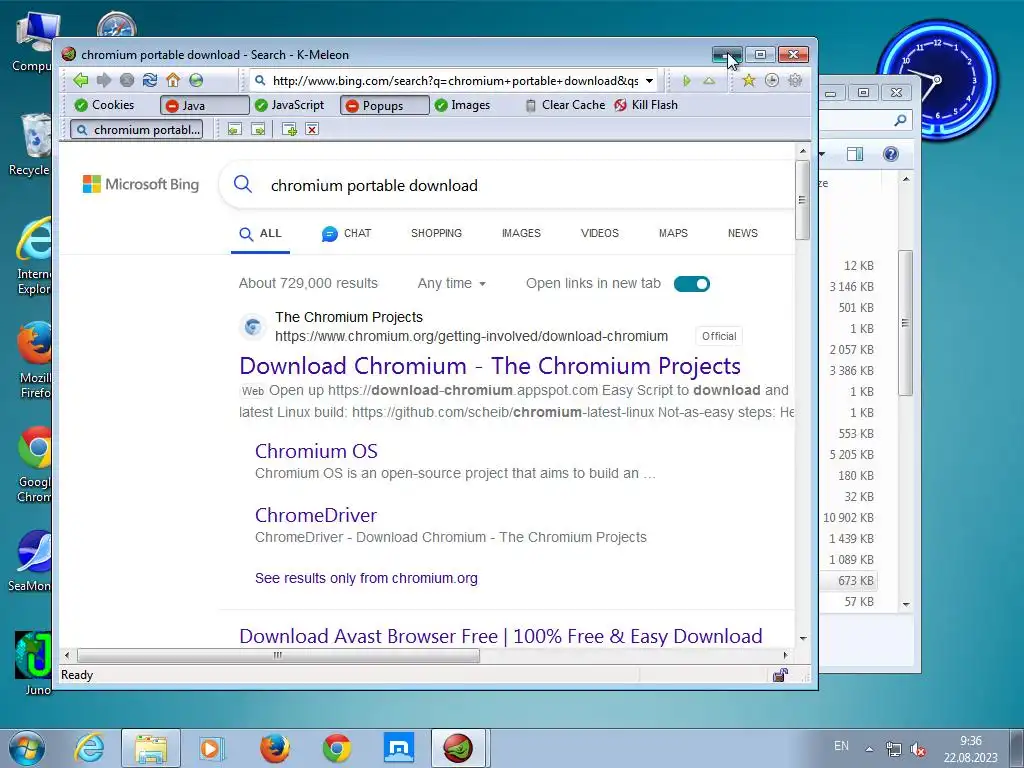1024x768 pixels.
Task: Click the Official badge next to chromium.org
Action: (x=718, y=336)
